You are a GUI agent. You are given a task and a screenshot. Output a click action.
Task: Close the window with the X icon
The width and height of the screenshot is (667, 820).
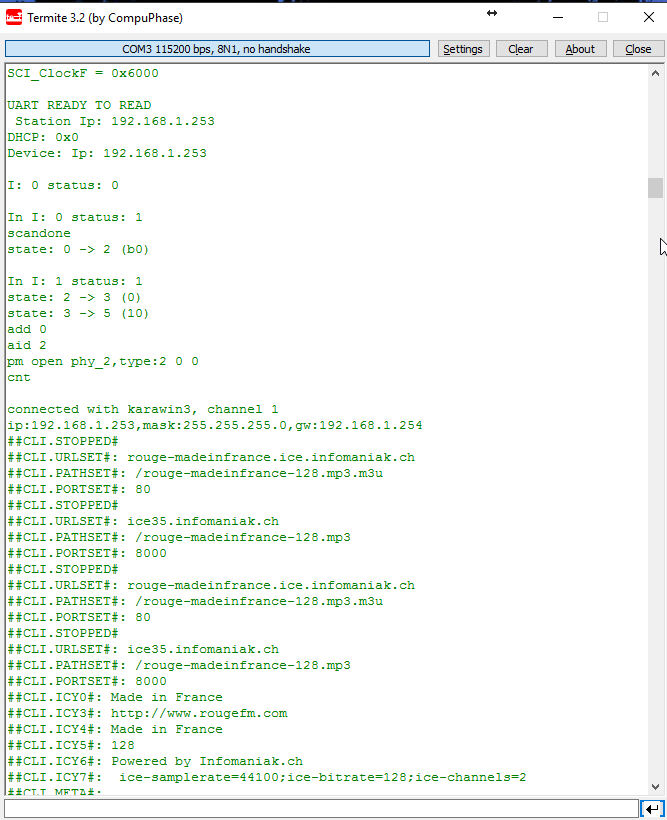click(649, 17)
